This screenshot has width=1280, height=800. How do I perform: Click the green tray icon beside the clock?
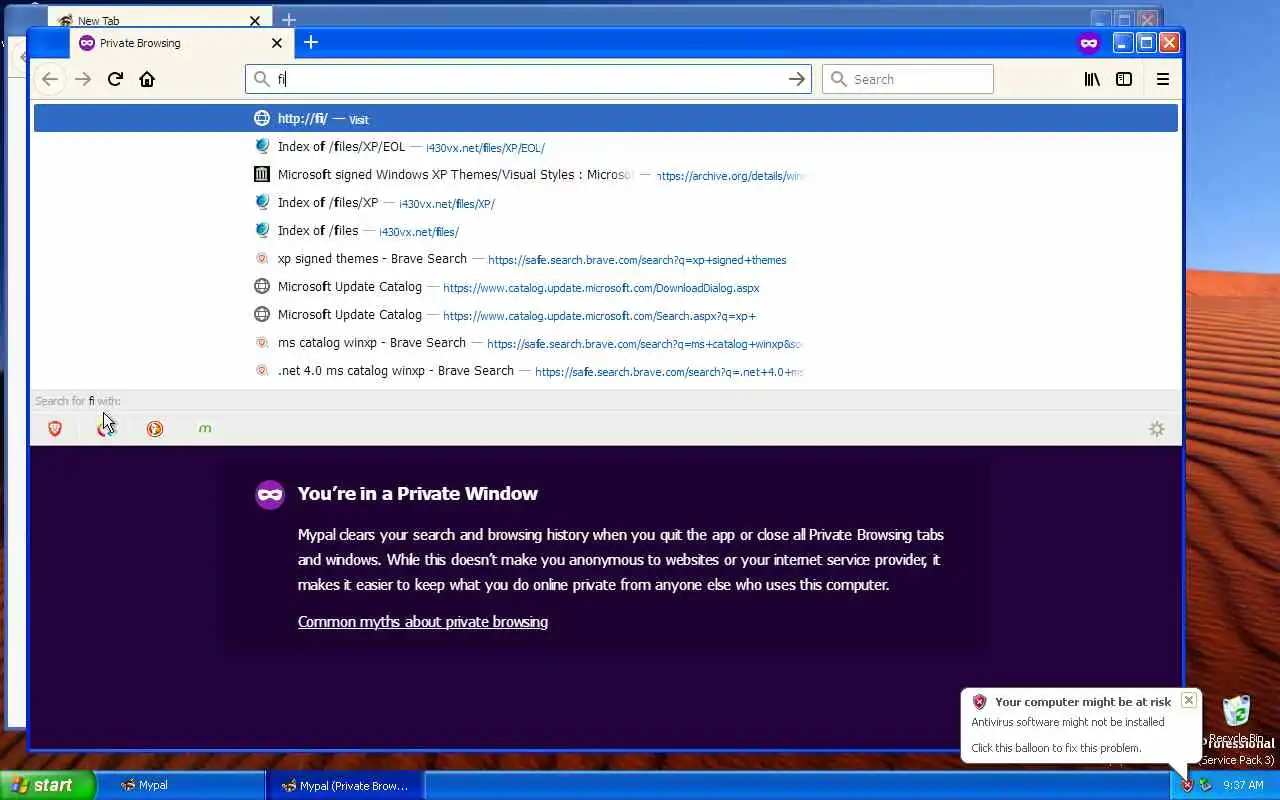[x=1205, y=785]
